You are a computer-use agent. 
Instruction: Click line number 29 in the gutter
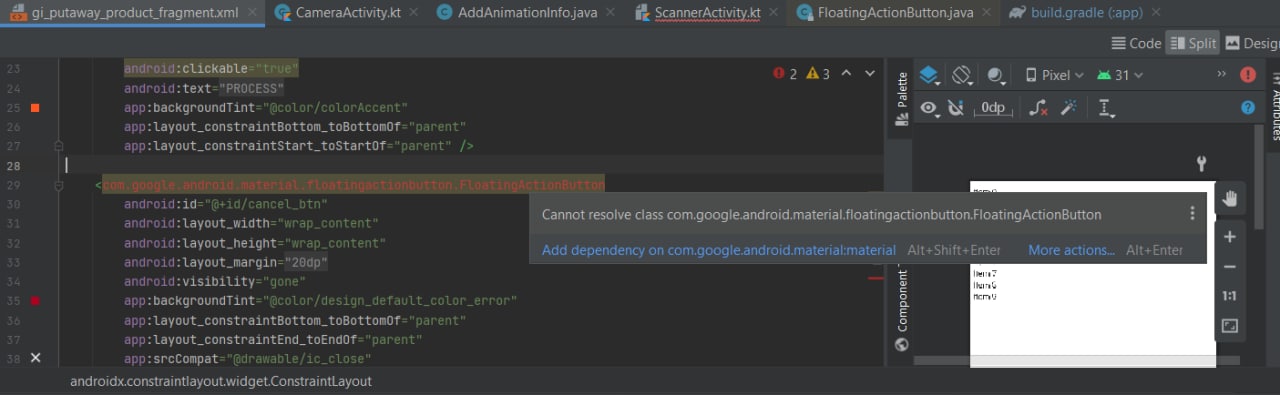click(x=13, y=185)
